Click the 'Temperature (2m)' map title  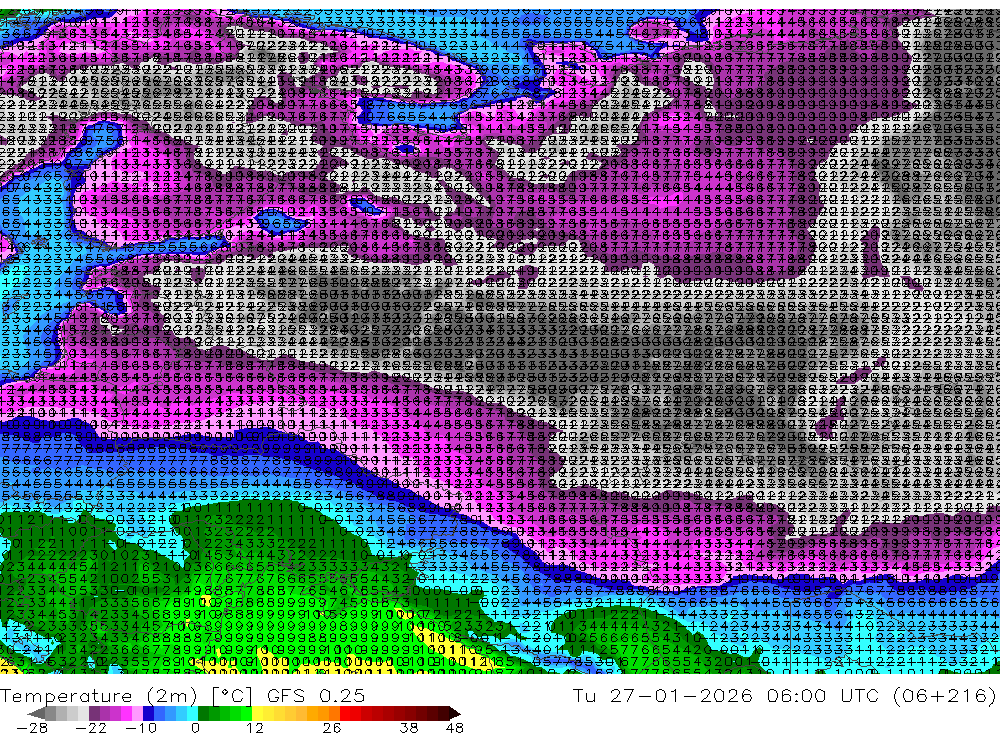coord(99,695)
